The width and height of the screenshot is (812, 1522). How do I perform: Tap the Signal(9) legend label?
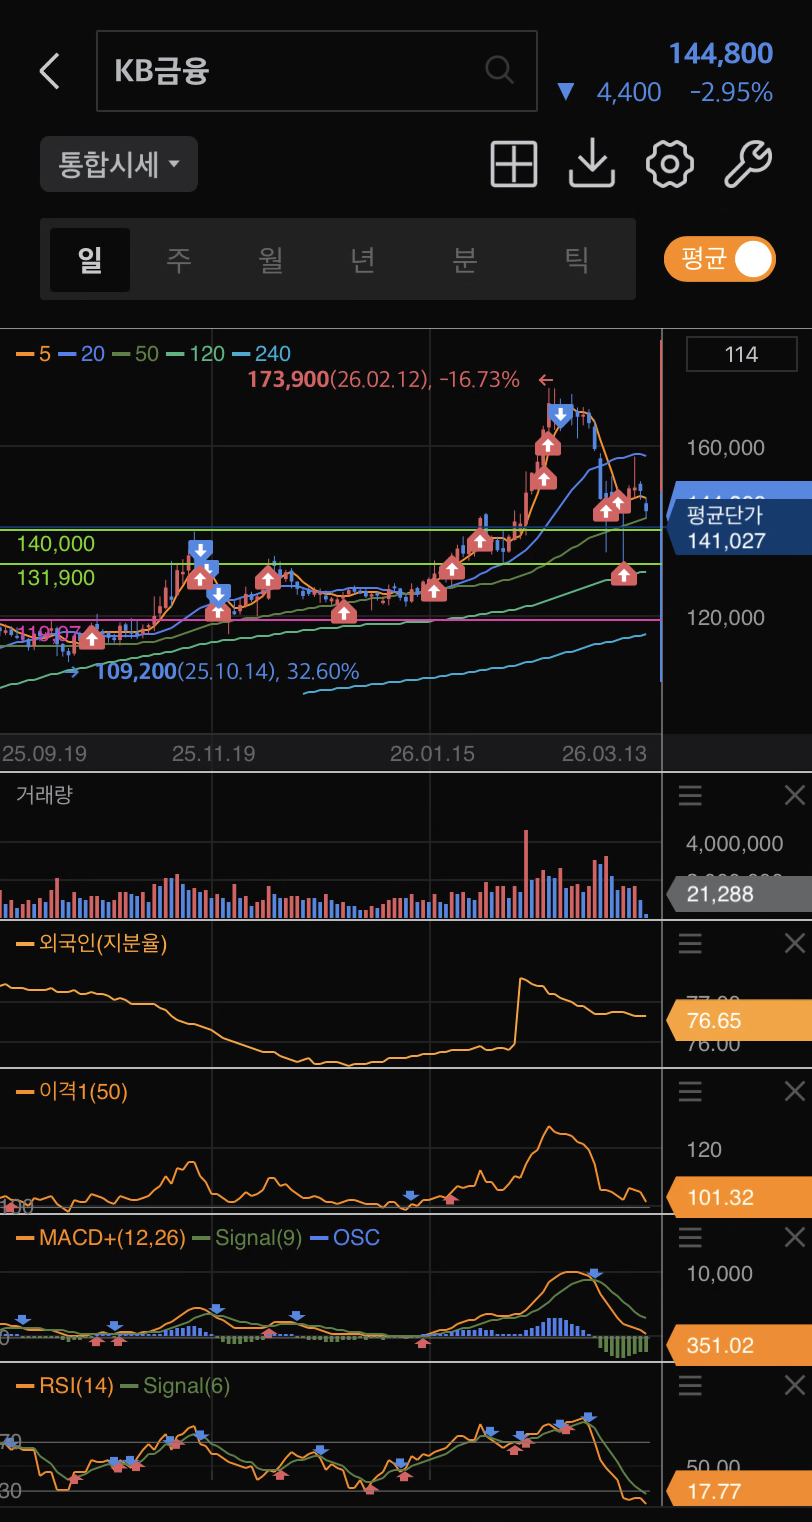point(248,1238)
